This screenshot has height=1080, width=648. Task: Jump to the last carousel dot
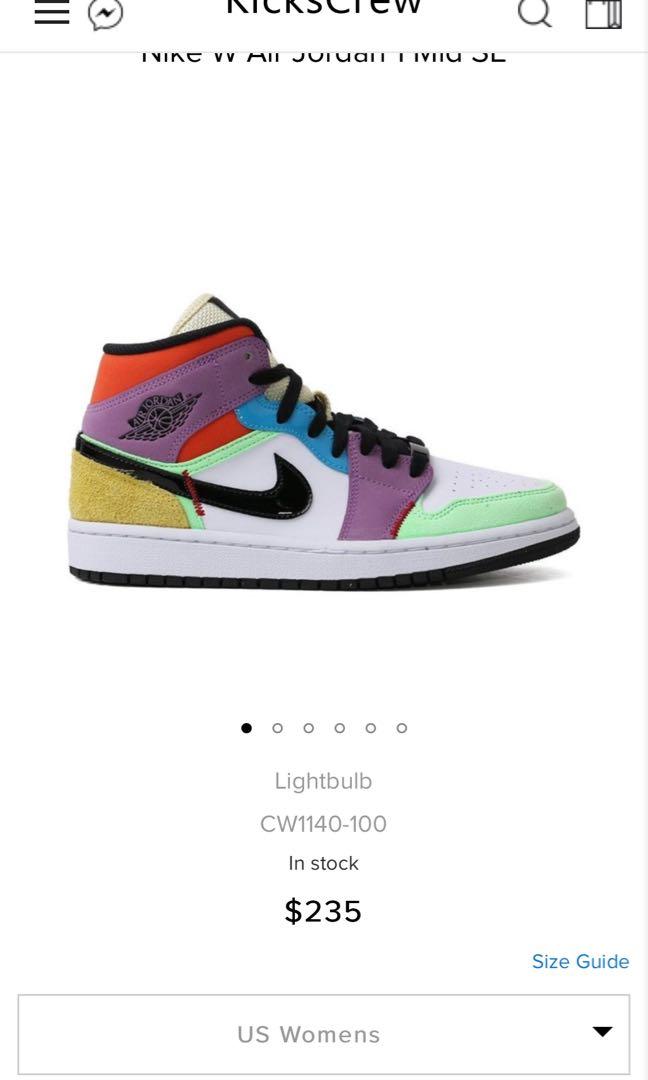click(x=402, y=728)
